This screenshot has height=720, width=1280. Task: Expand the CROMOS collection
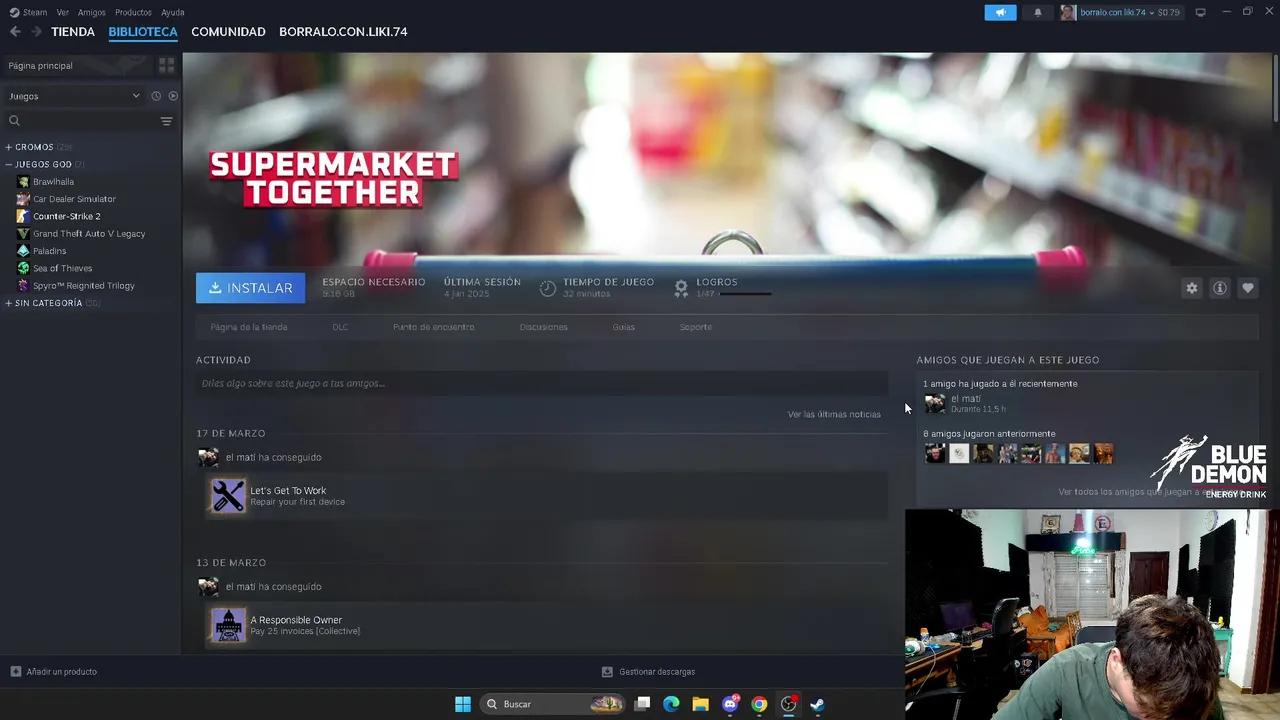click(x=9, y=147)
